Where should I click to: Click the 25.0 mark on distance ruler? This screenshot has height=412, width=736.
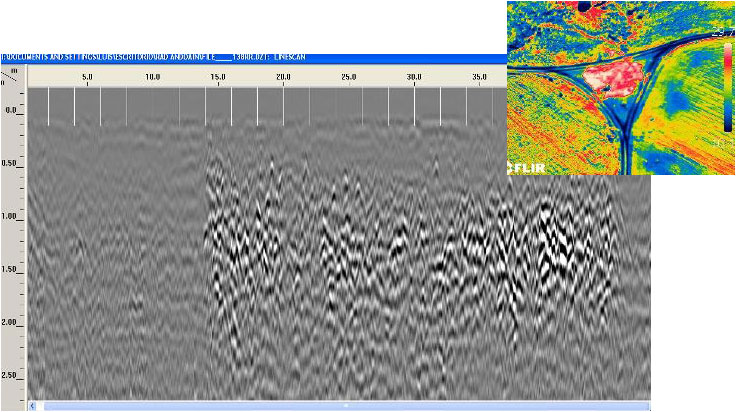[x=349, y=76]
